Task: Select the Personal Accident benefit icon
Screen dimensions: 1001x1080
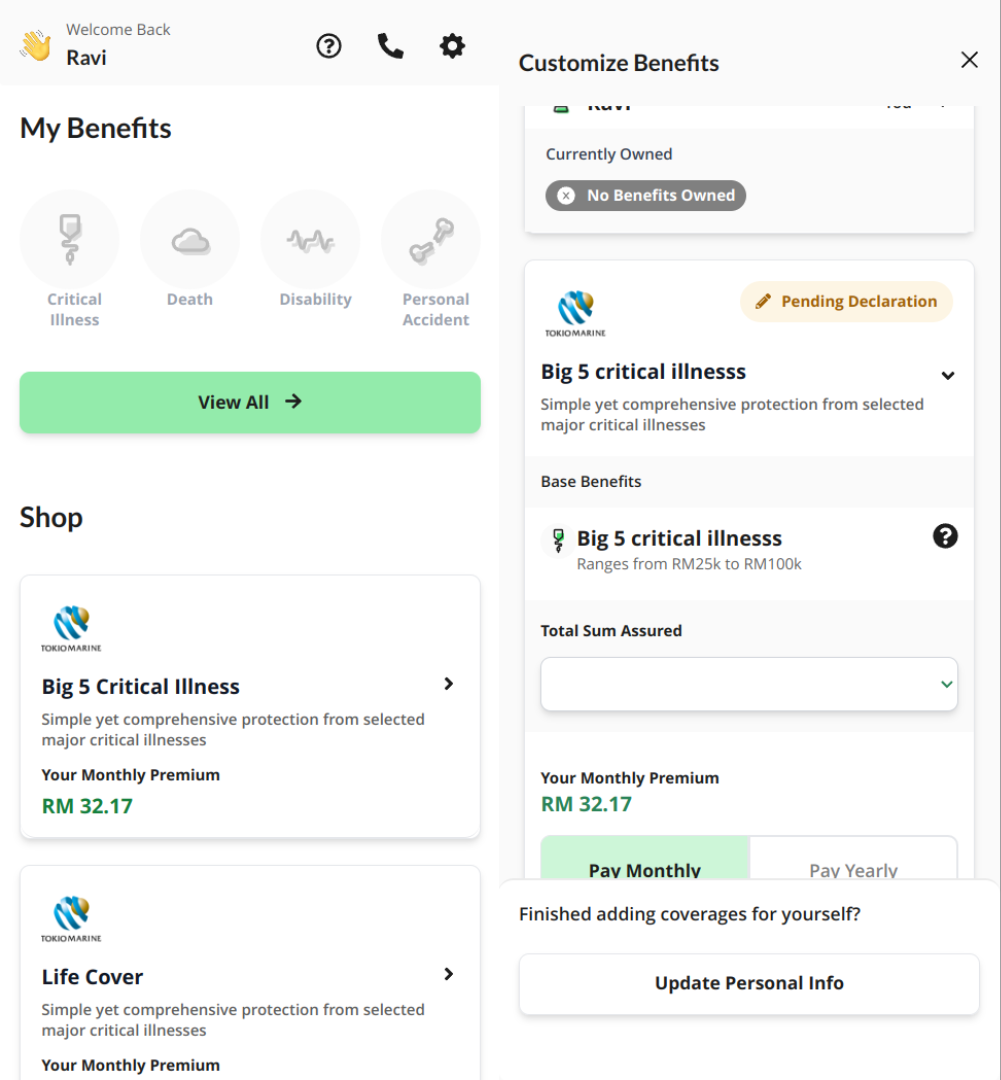Action: 431,240
